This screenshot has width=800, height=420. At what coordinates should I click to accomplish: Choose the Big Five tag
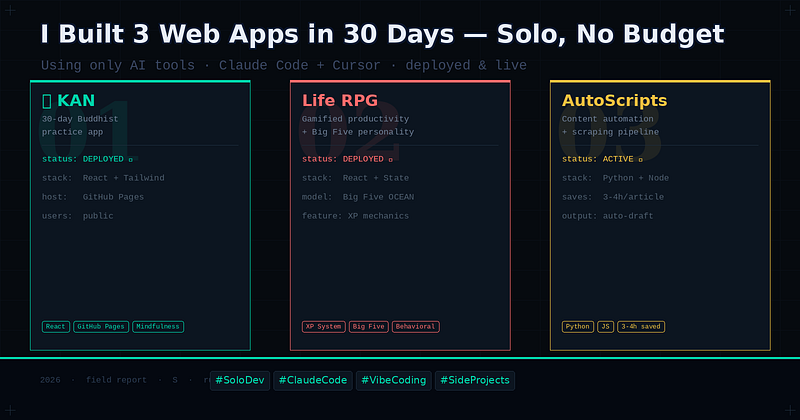[369, 327]
